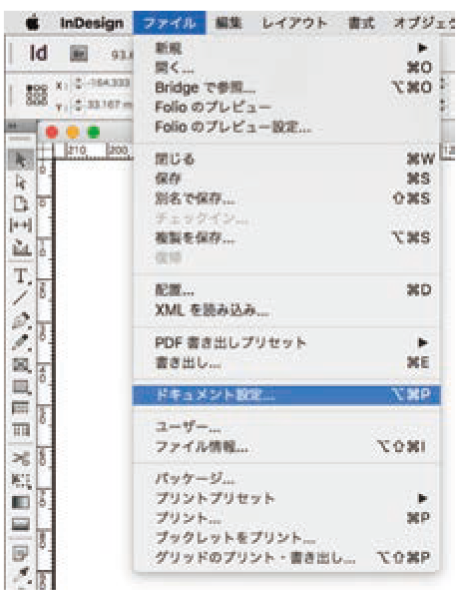Open ファイル情報...
The height and width of the screenshot is (595, 460).
(x=286, y=447)
